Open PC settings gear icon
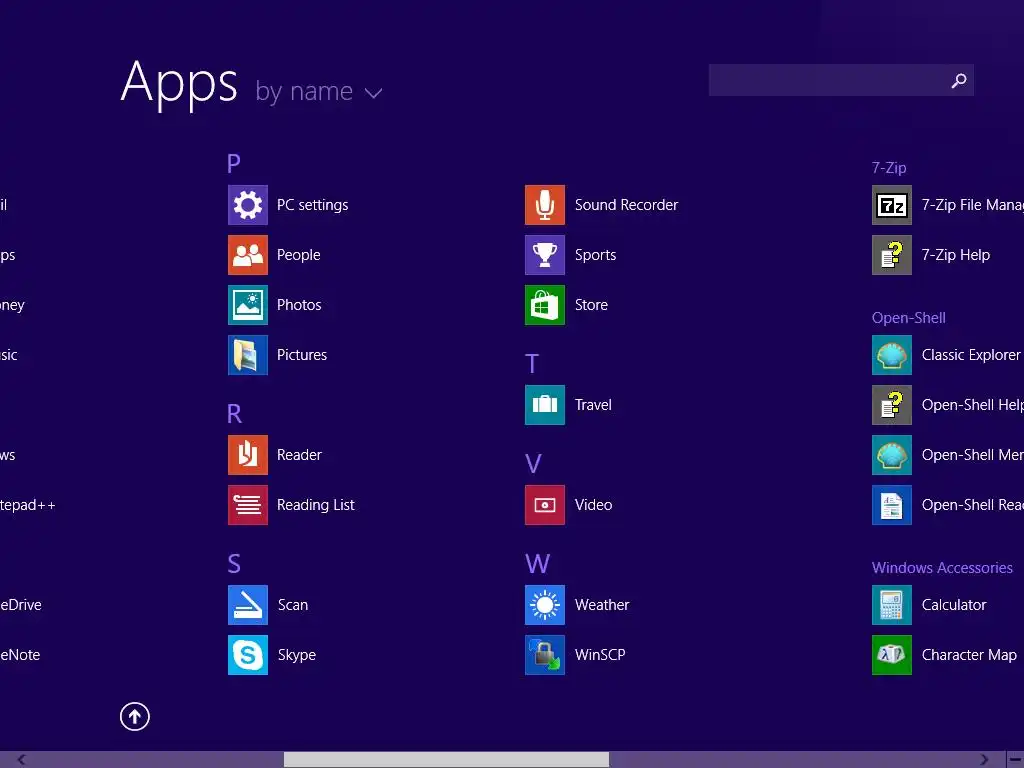The width and height of the screenshot is (1024, 768). tap(248, 205)
